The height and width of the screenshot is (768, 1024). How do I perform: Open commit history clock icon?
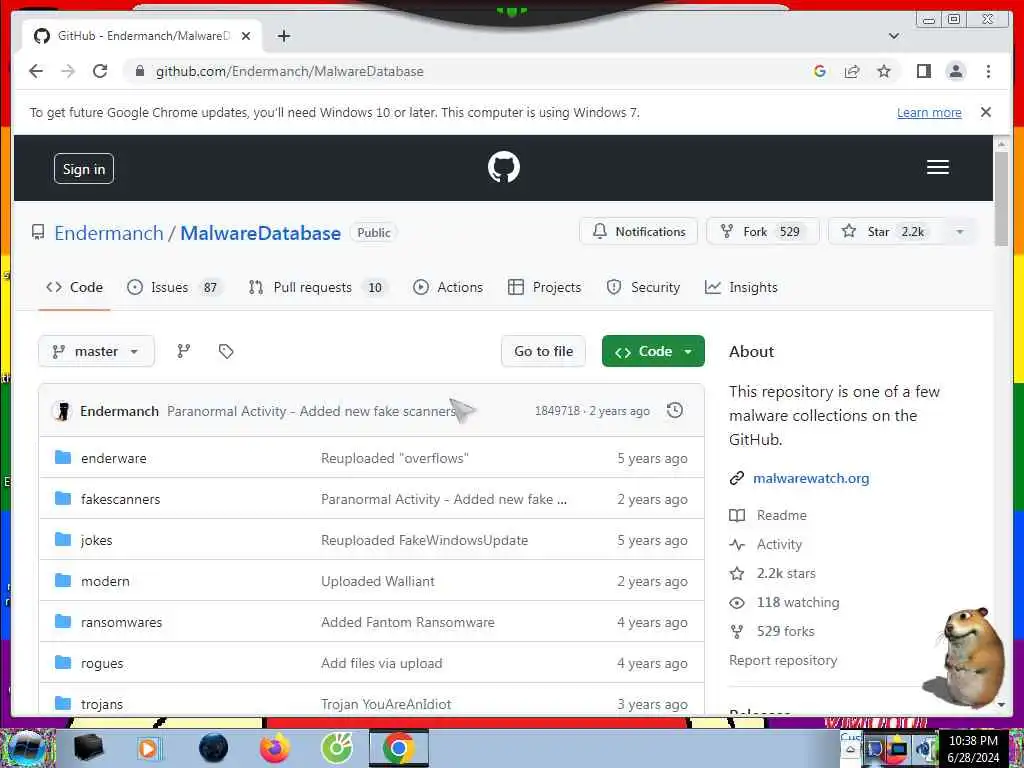click(675, 410)
